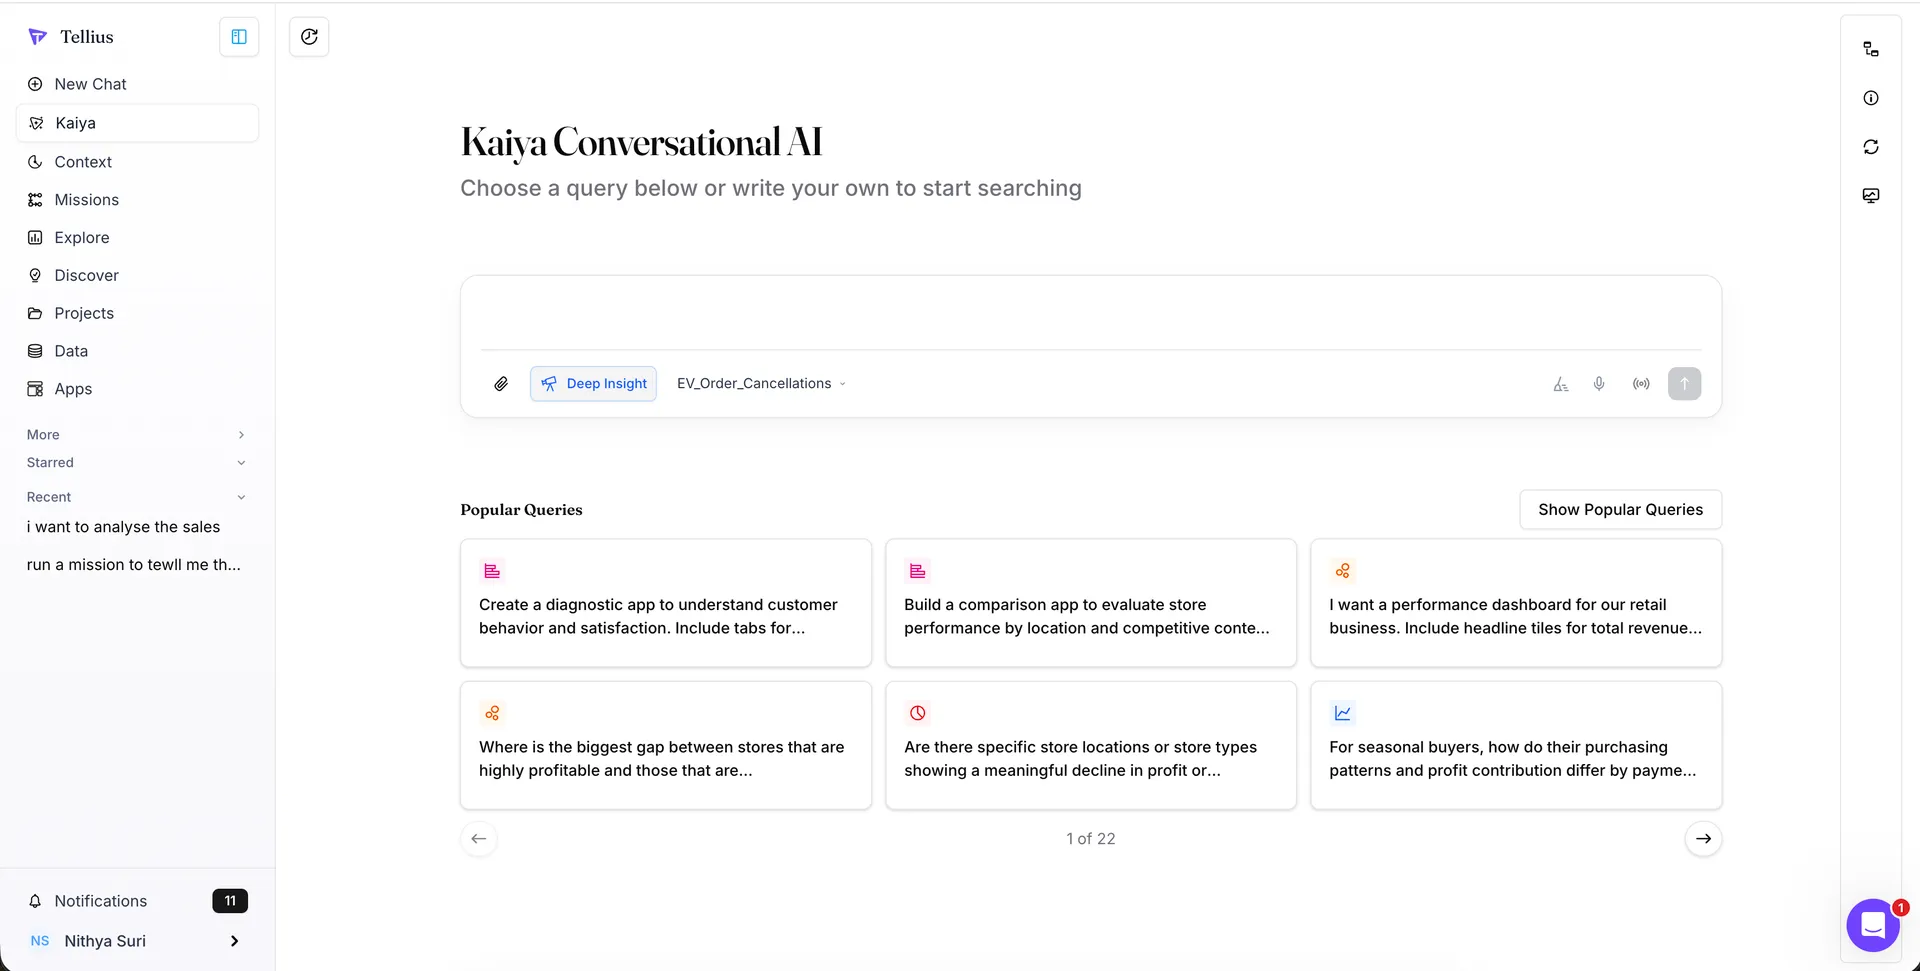Go to previous popular queries page
This screenshot has height=971, width=1920.
[x=479, y=839]
